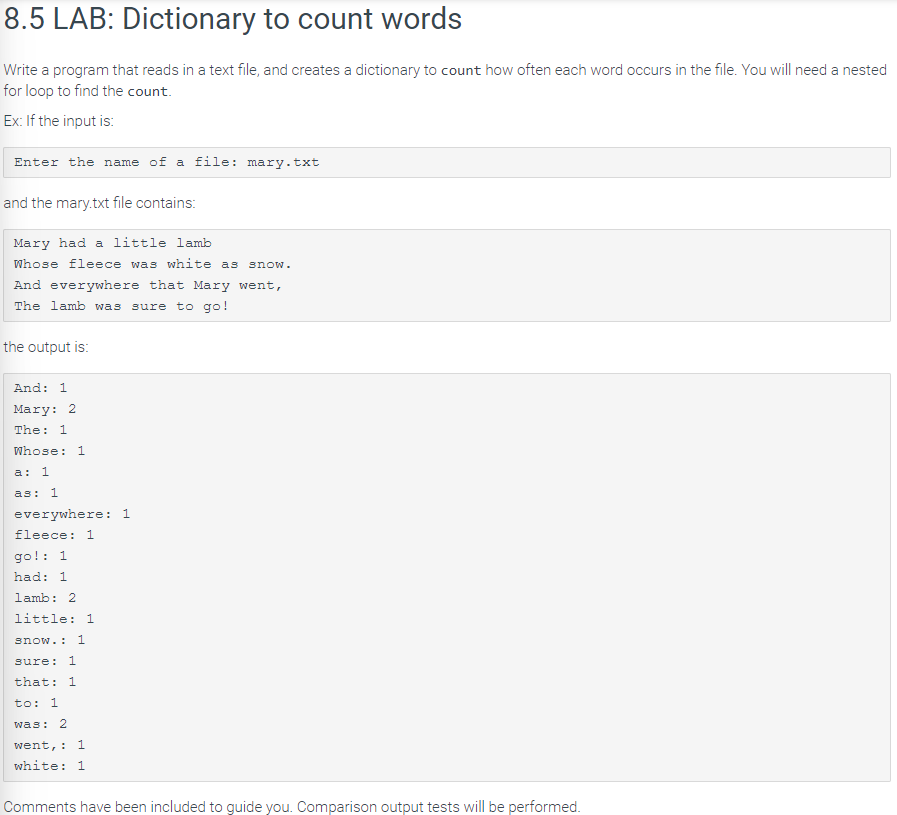This screenshot has width=897, height=815.
Task: Click the line 'And everywhere that Mary went,'
Action: point(148,285)
